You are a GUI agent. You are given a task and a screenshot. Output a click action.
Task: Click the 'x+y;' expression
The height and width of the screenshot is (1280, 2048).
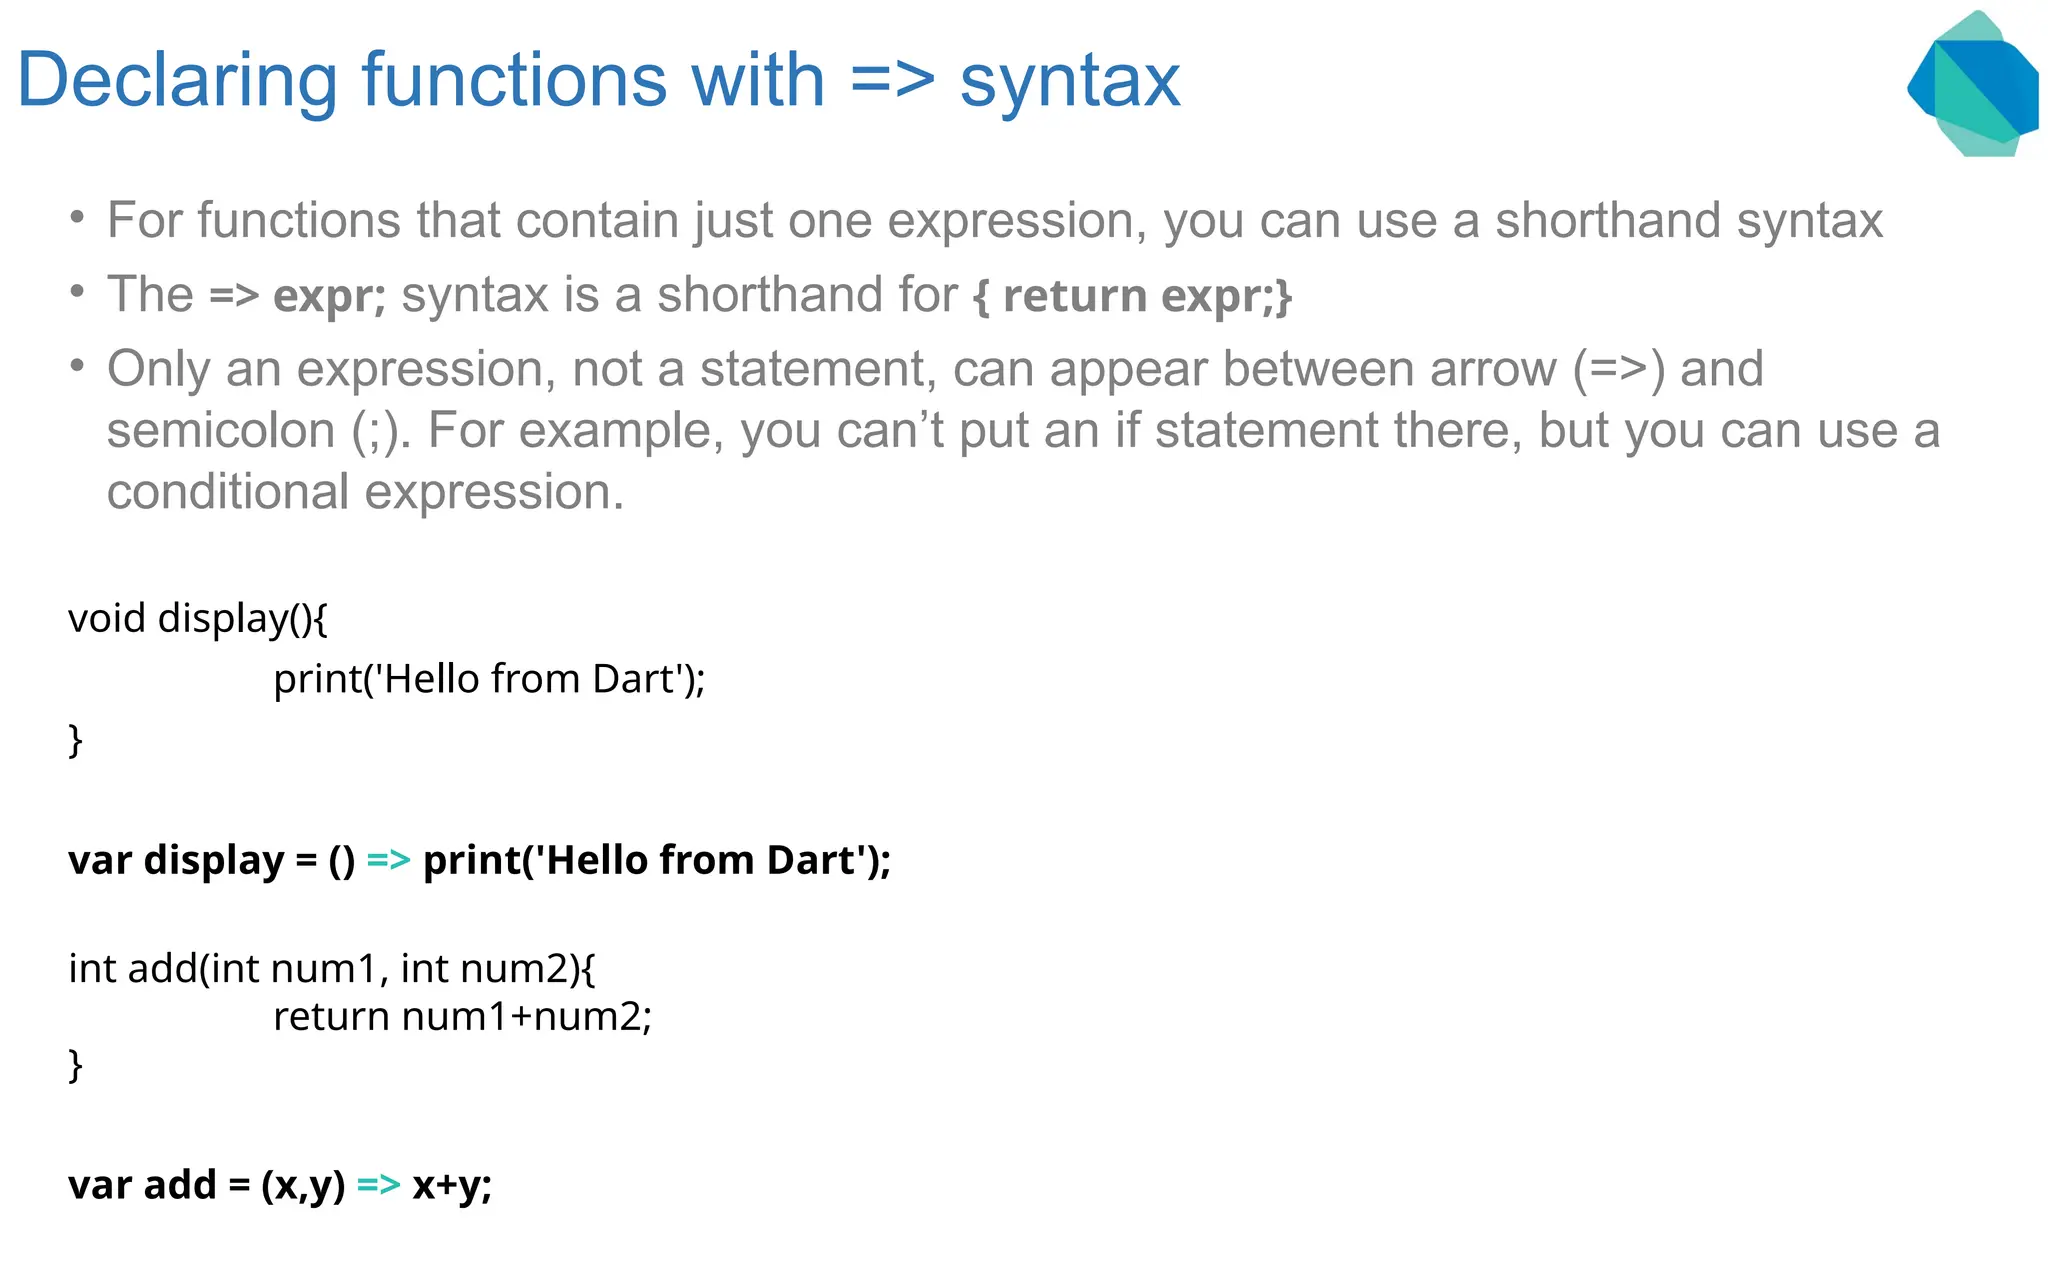tap(452, 1186)
